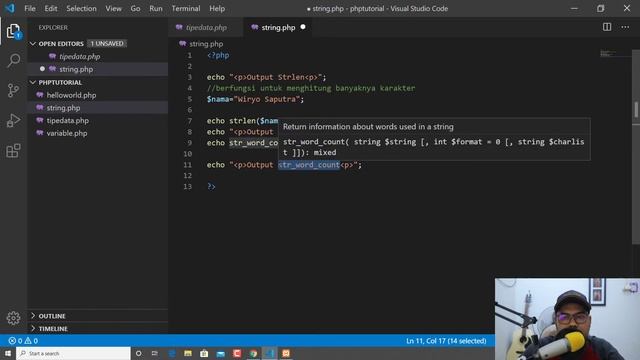Open the Run menu

click(156, 9)
